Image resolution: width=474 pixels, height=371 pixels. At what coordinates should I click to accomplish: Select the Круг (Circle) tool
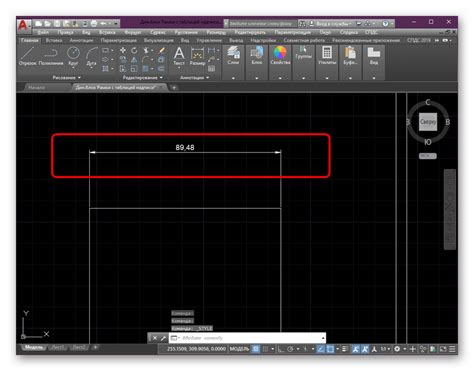73,56
